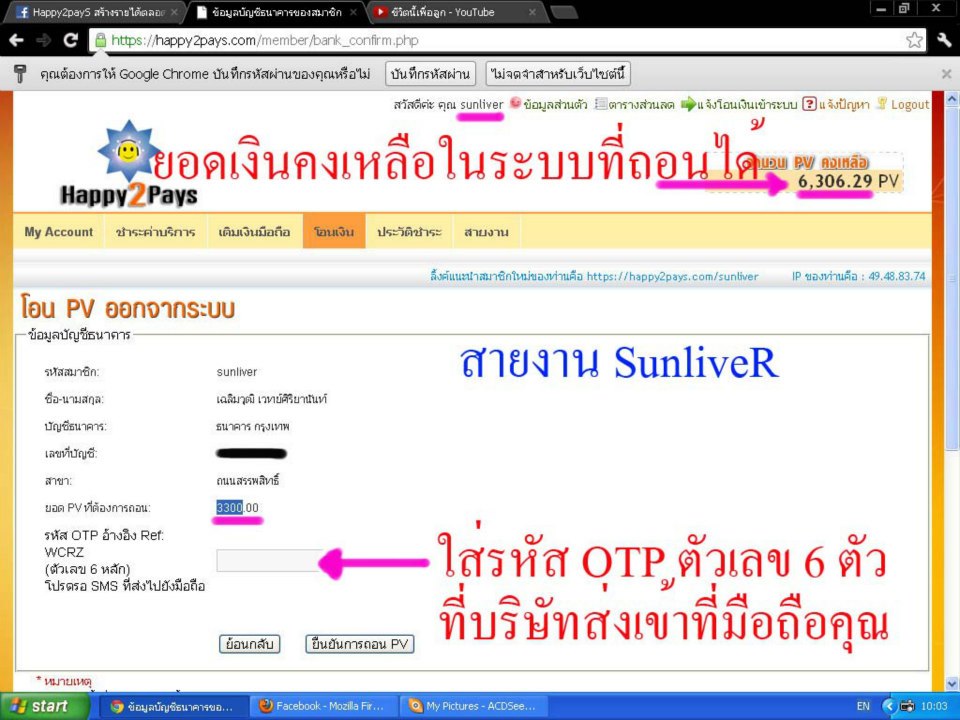960x720 pixels.
Task: Open แจ้งโอนเงินเข้าระบบ link
Action: point(740,104)
